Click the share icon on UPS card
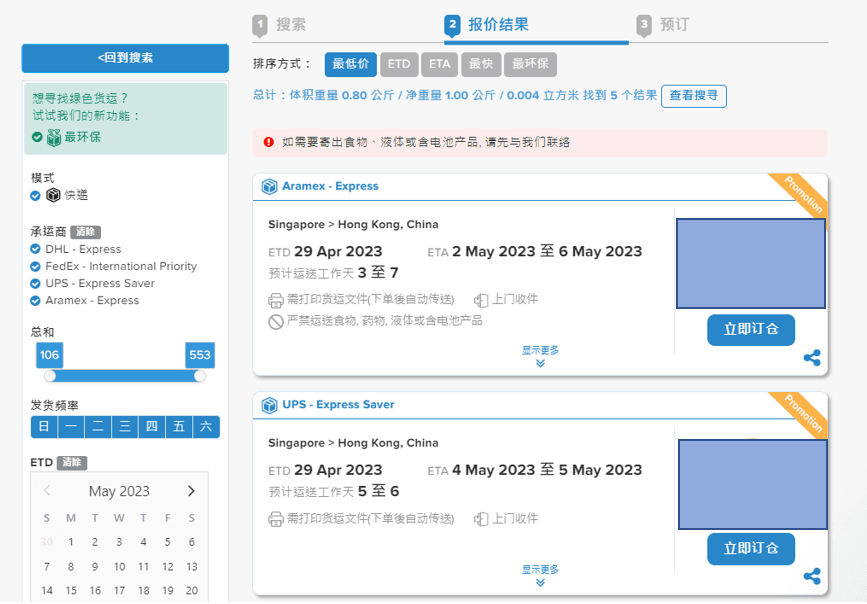The height and width of the screenshot is (604, 867). (x=812, y=576)
